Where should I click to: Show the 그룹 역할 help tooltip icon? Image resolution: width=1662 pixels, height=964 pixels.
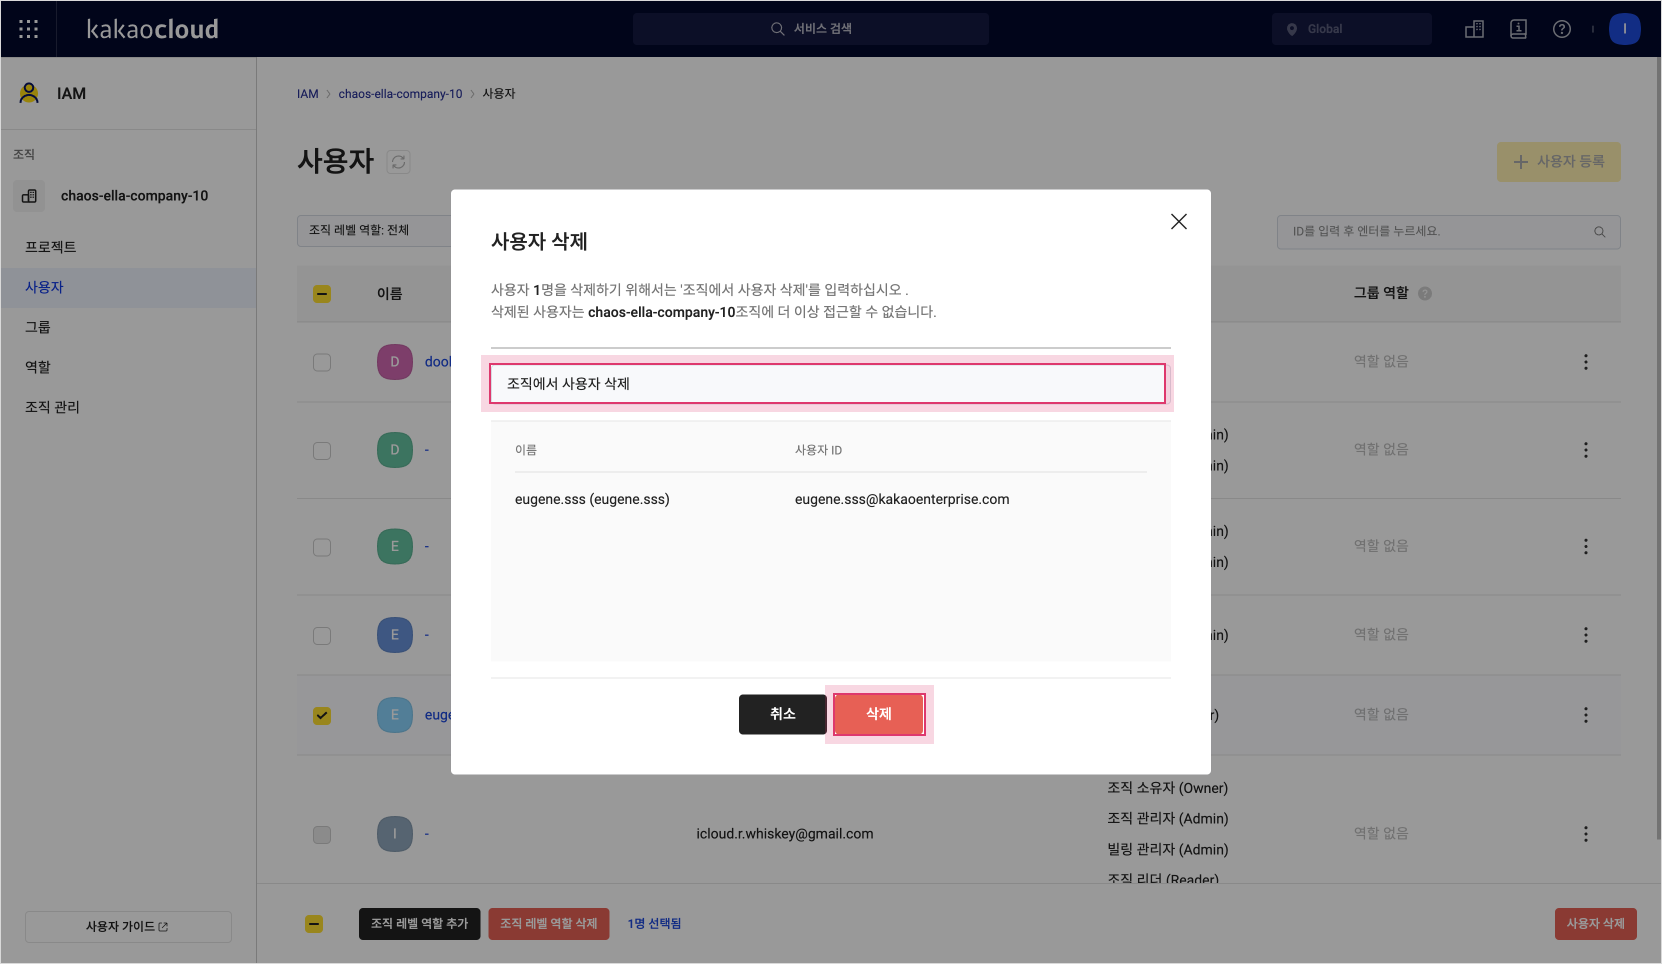click(1425, 293)
